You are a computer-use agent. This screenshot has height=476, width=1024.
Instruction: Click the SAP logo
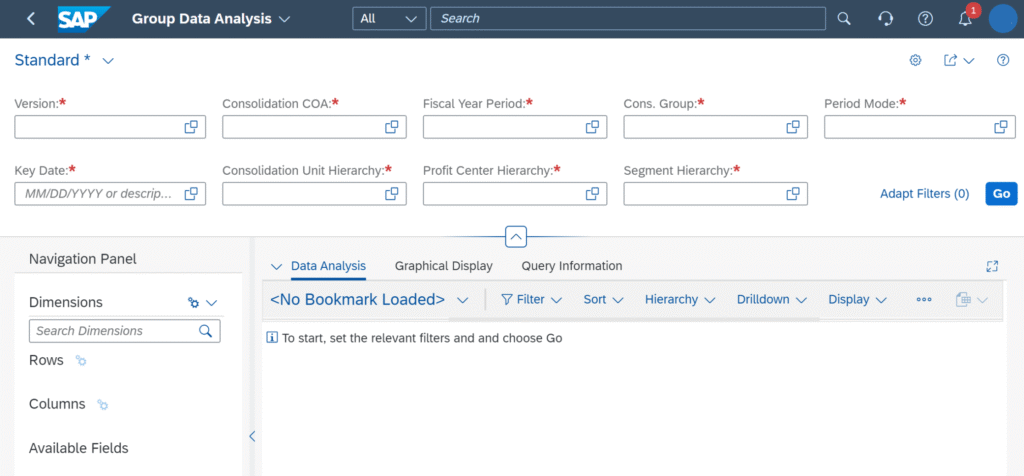click(x=84, y=19)
